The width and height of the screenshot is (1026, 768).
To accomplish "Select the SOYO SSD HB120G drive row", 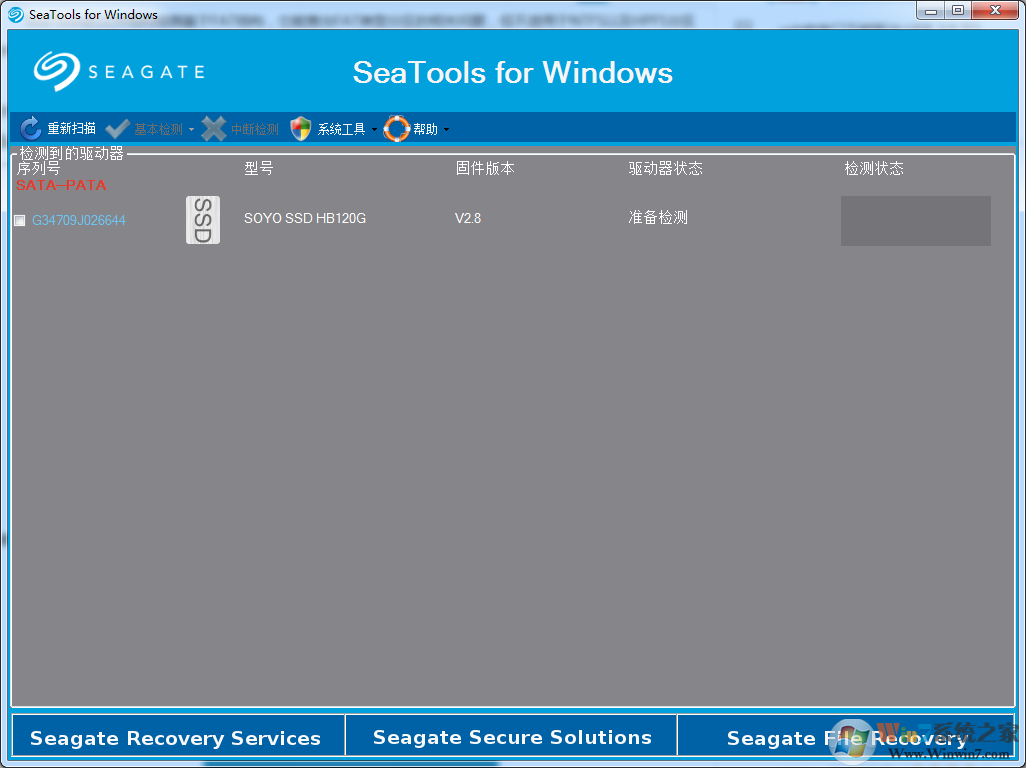I will [305, 218].
